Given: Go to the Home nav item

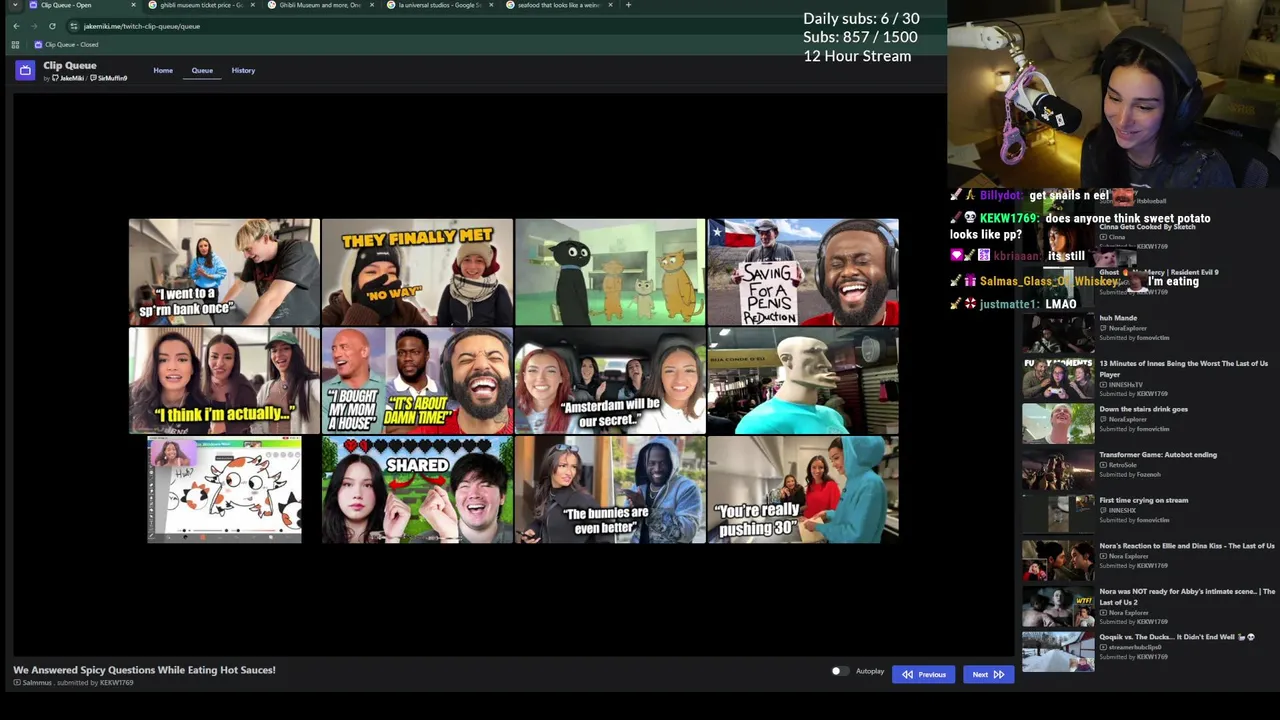Looking at the screenshot, I should (163, 70).
